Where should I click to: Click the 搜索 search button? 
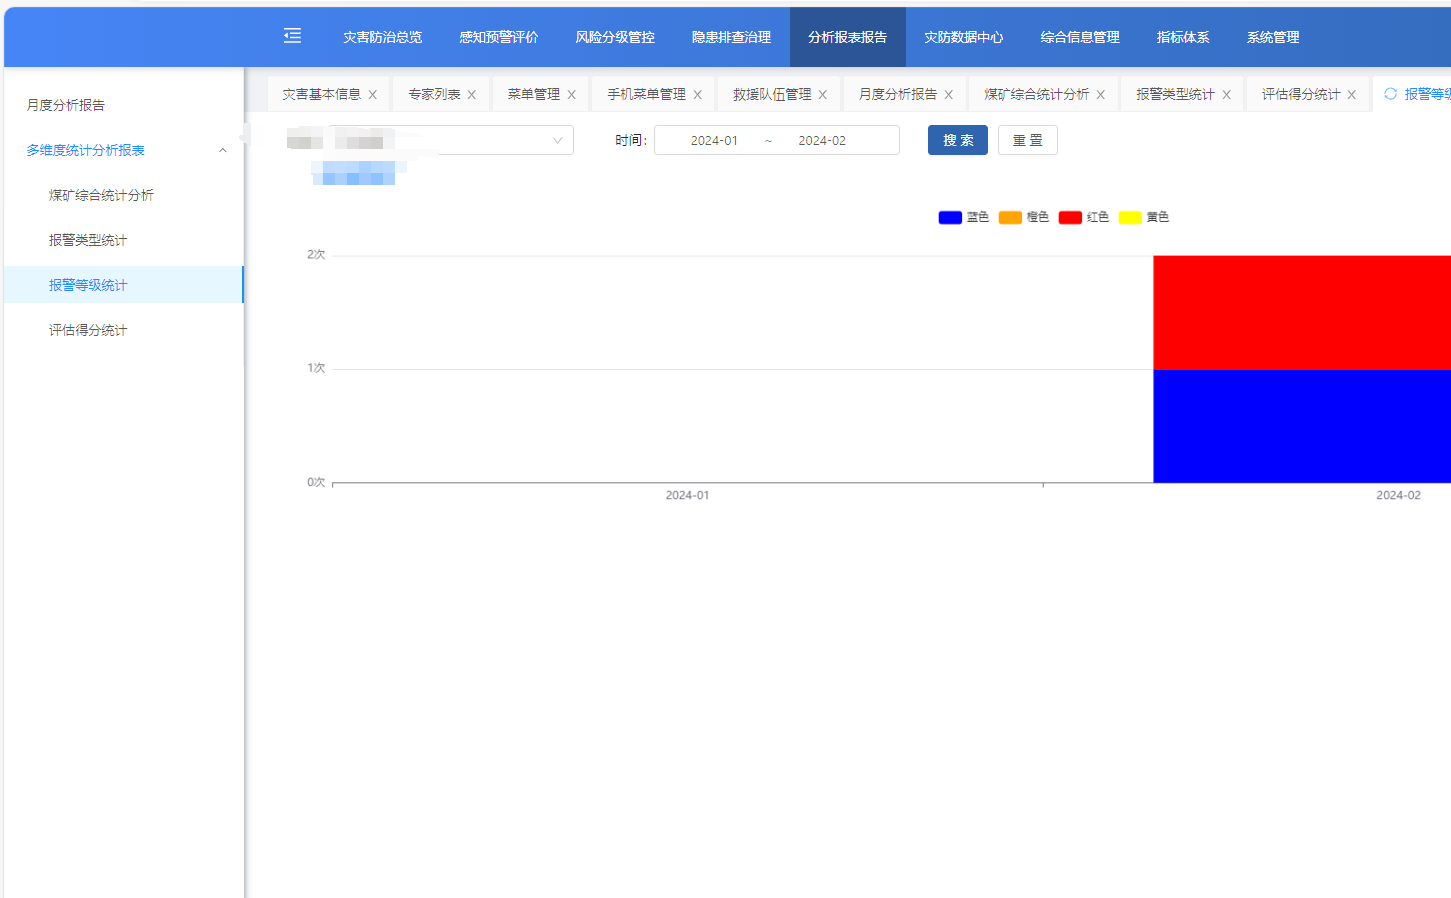[x=958, y=140]
